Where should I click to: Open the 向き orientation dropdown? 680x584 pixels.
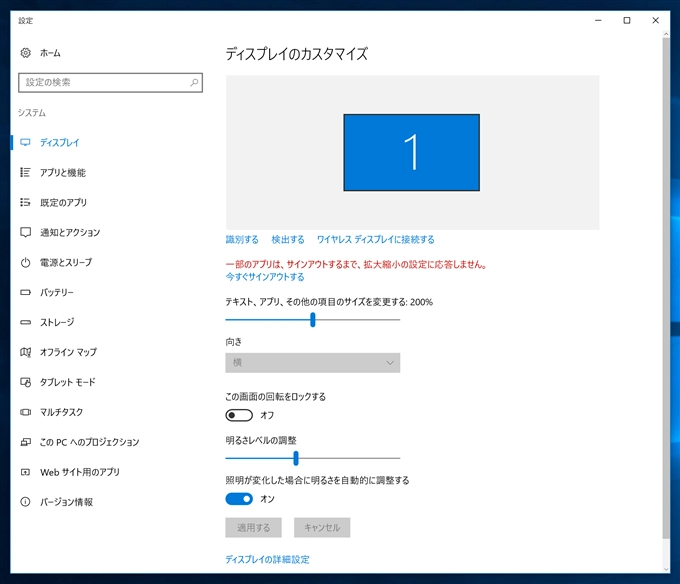(x=312, y=362)
